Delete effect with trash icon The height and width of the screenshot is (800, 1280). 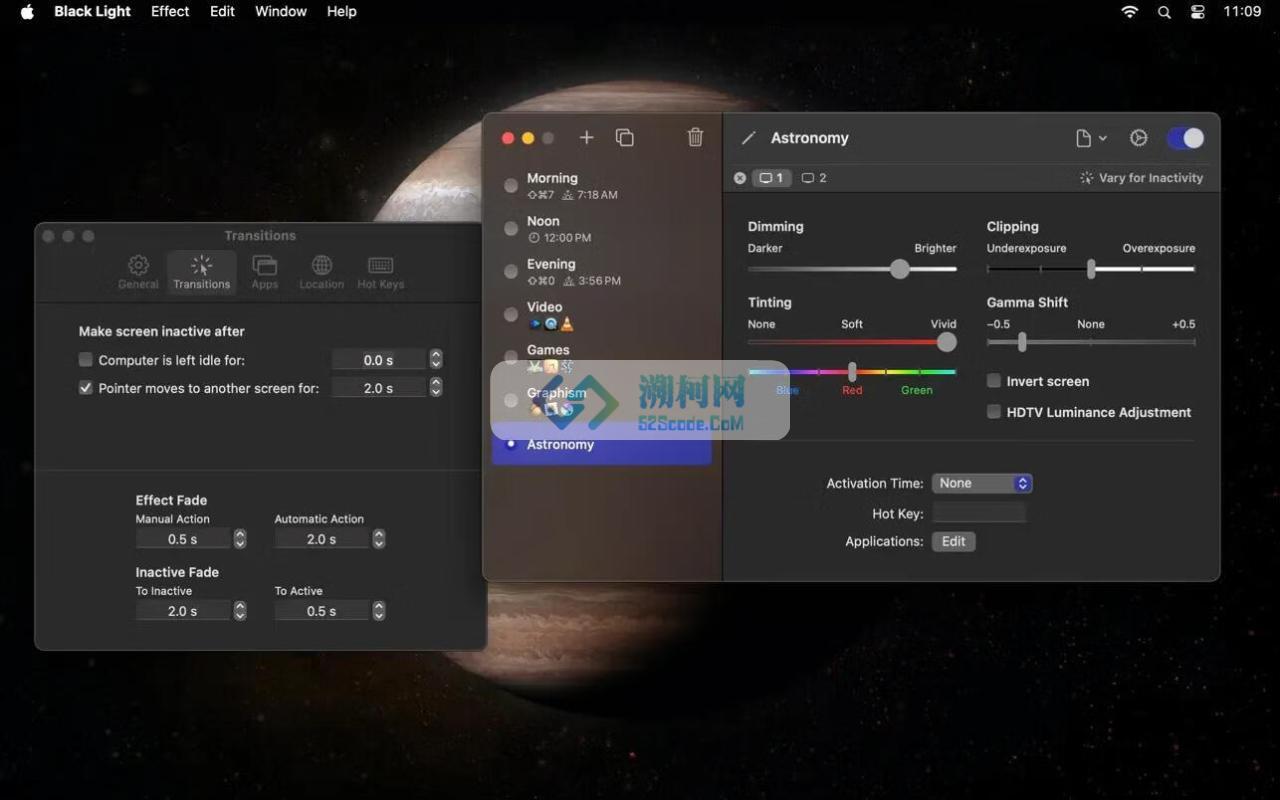(x=695, y=137)
